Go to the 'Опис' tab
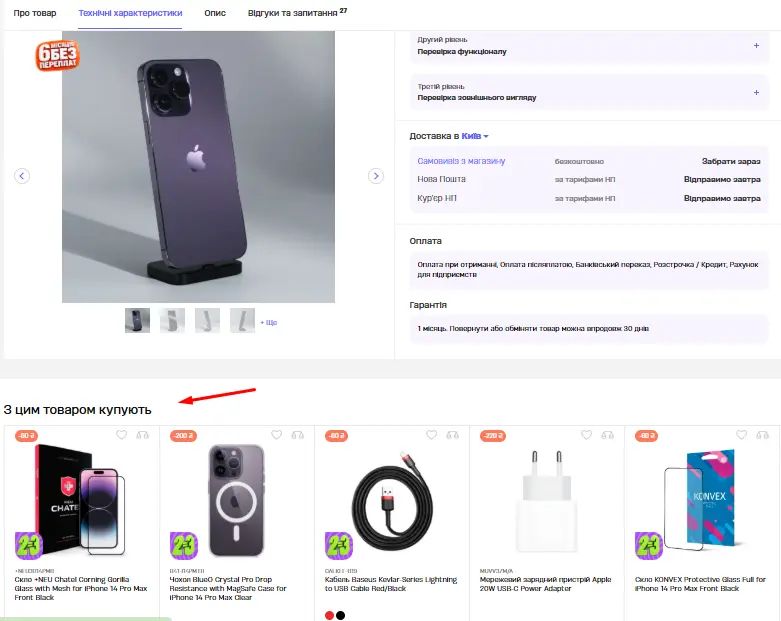The image size is (781, 621). 215,13
